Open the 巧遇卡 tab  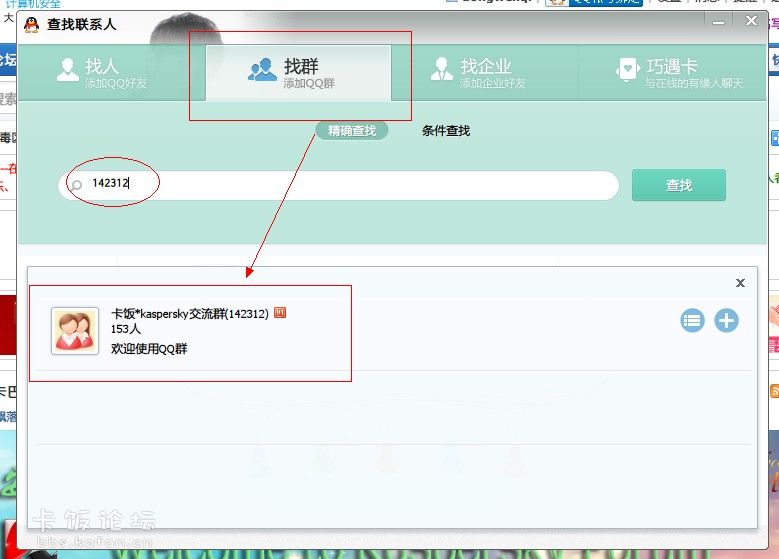coord(672,73)
